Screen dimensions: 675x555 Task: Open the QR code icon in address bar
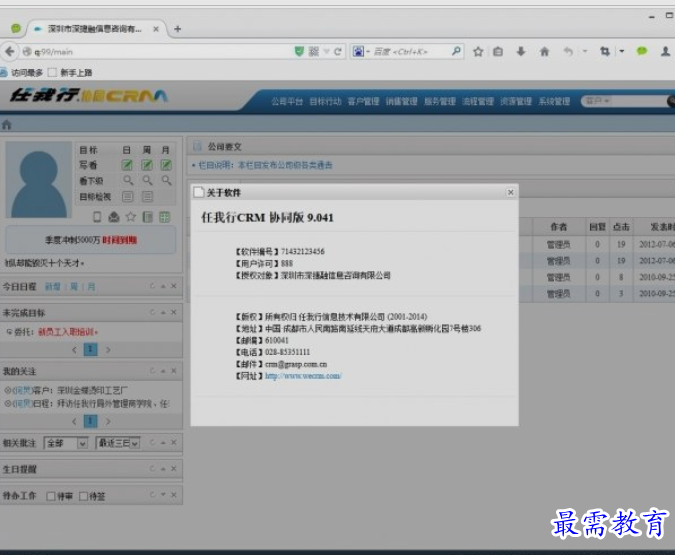[314, 52]
